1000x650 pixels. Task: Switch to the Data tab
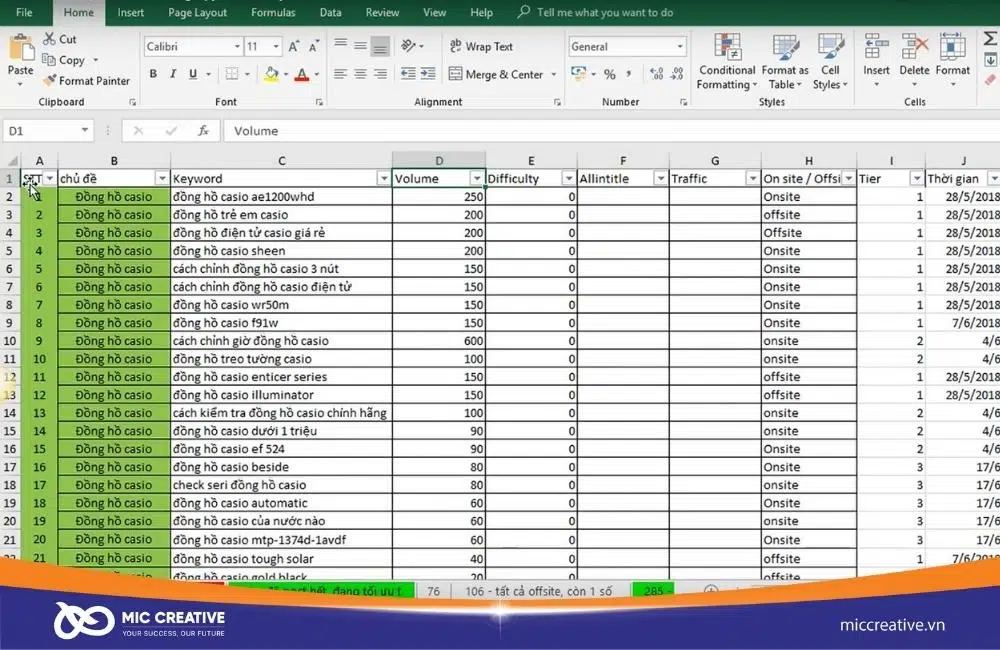[x=330, y=12]
